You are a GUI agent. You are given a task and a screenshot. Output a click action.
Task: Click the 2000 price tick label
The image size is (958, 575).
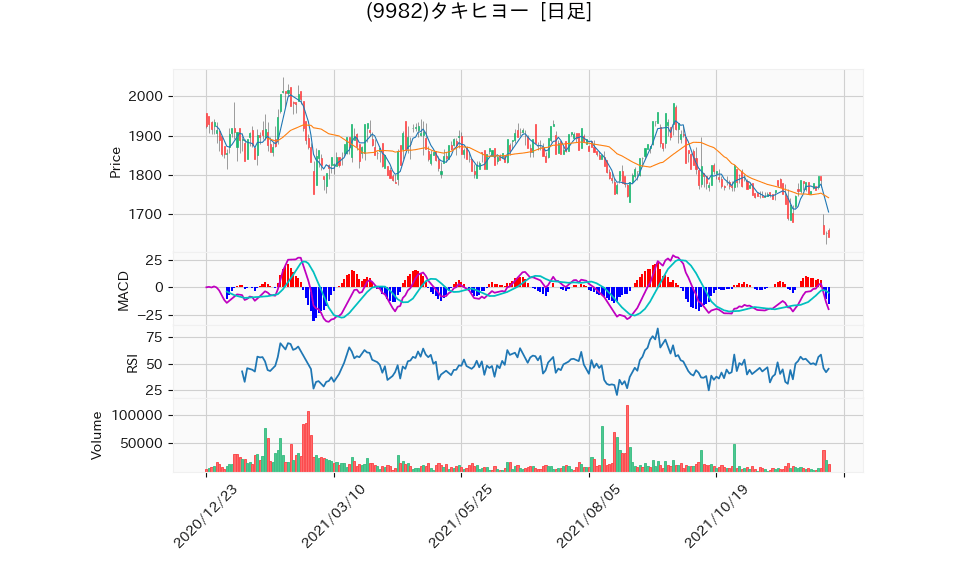pos(145,97)
